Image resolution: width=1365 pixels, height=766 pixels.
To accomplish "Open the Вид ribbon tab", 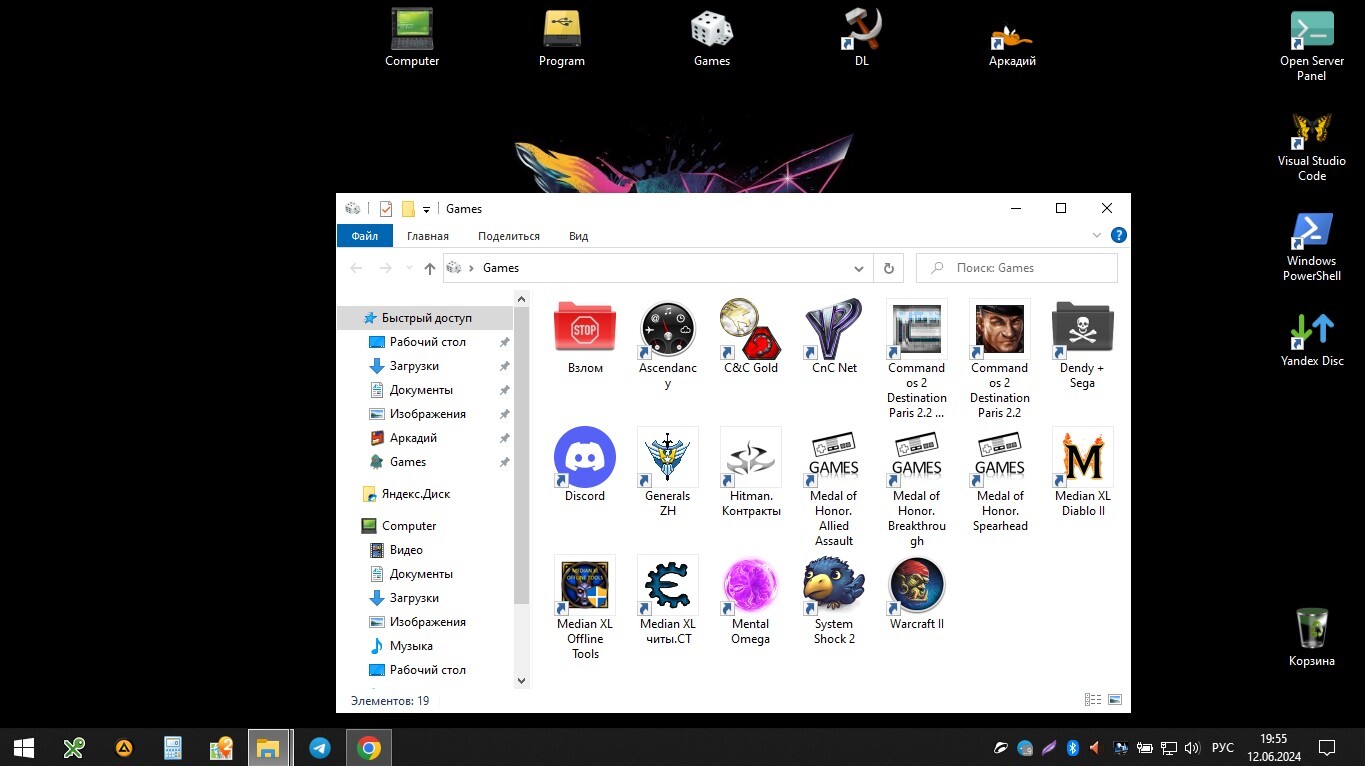I will pos(578,236).
